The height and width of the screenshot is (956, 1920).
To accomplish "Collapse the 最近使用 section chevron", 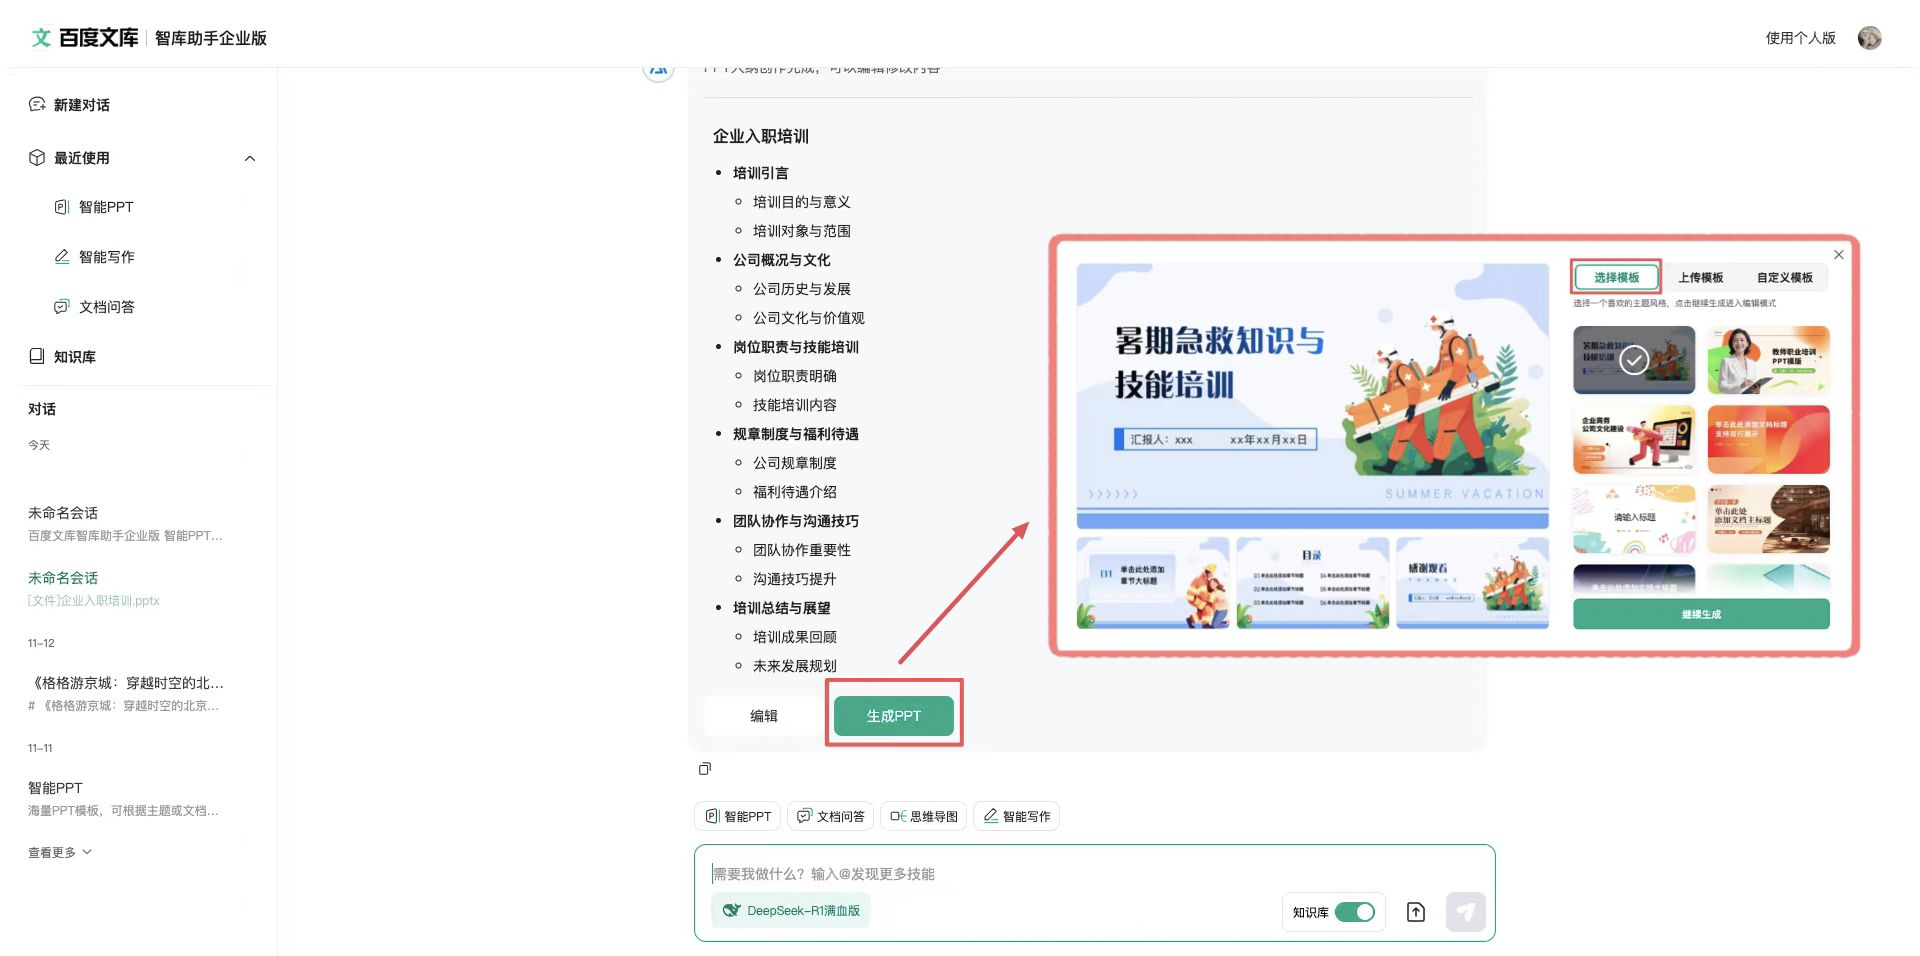I will click(x=250, y=158).
